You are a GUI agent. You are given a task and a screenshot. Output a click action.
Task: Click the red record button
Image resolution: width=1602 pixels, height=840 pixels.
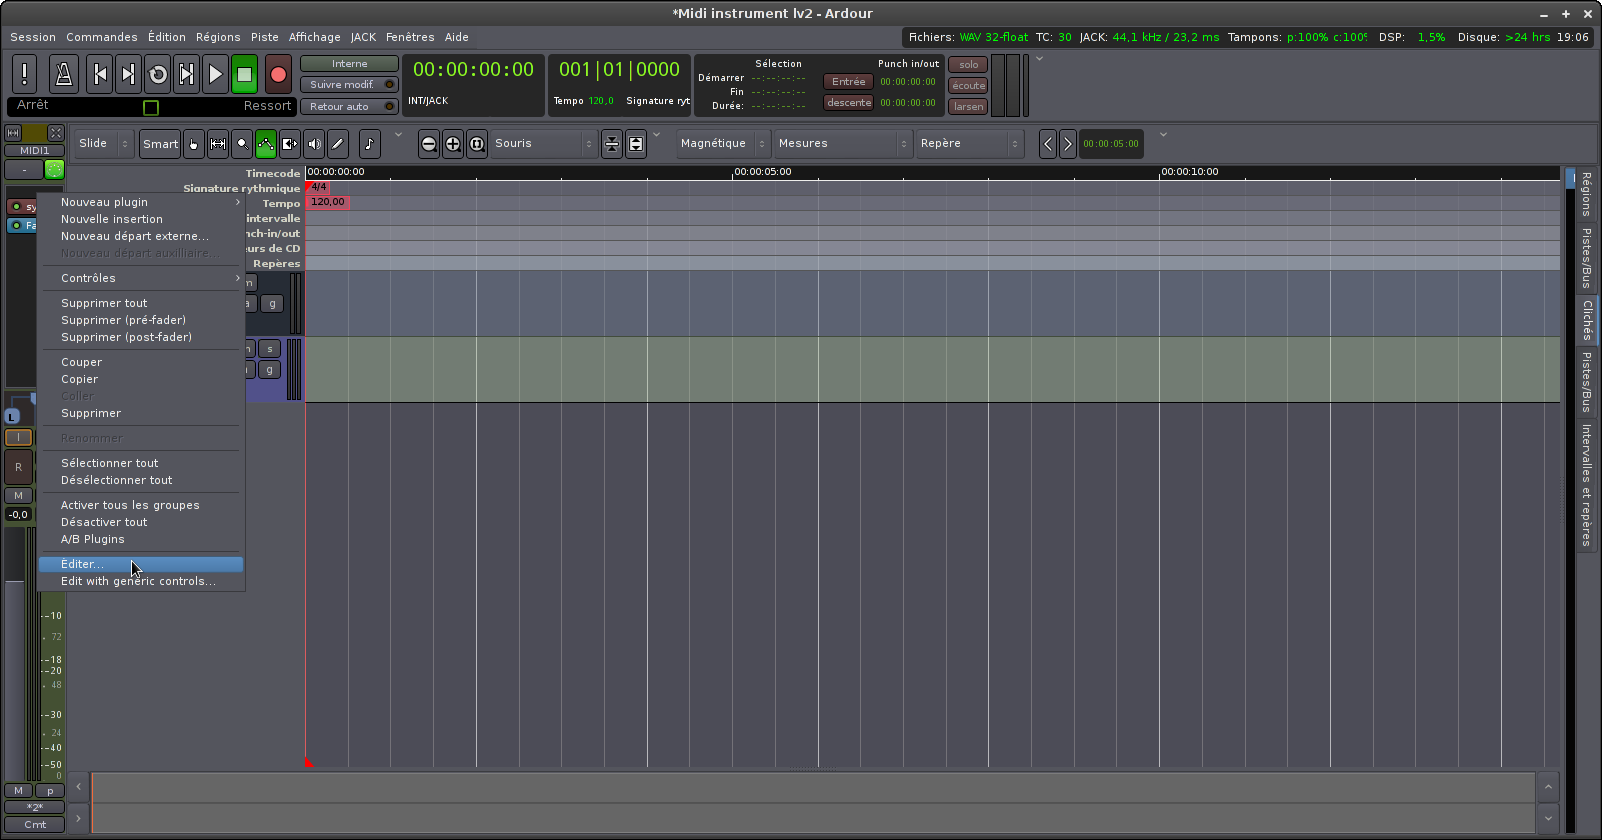pyautogui.click(x=278, y=74)
